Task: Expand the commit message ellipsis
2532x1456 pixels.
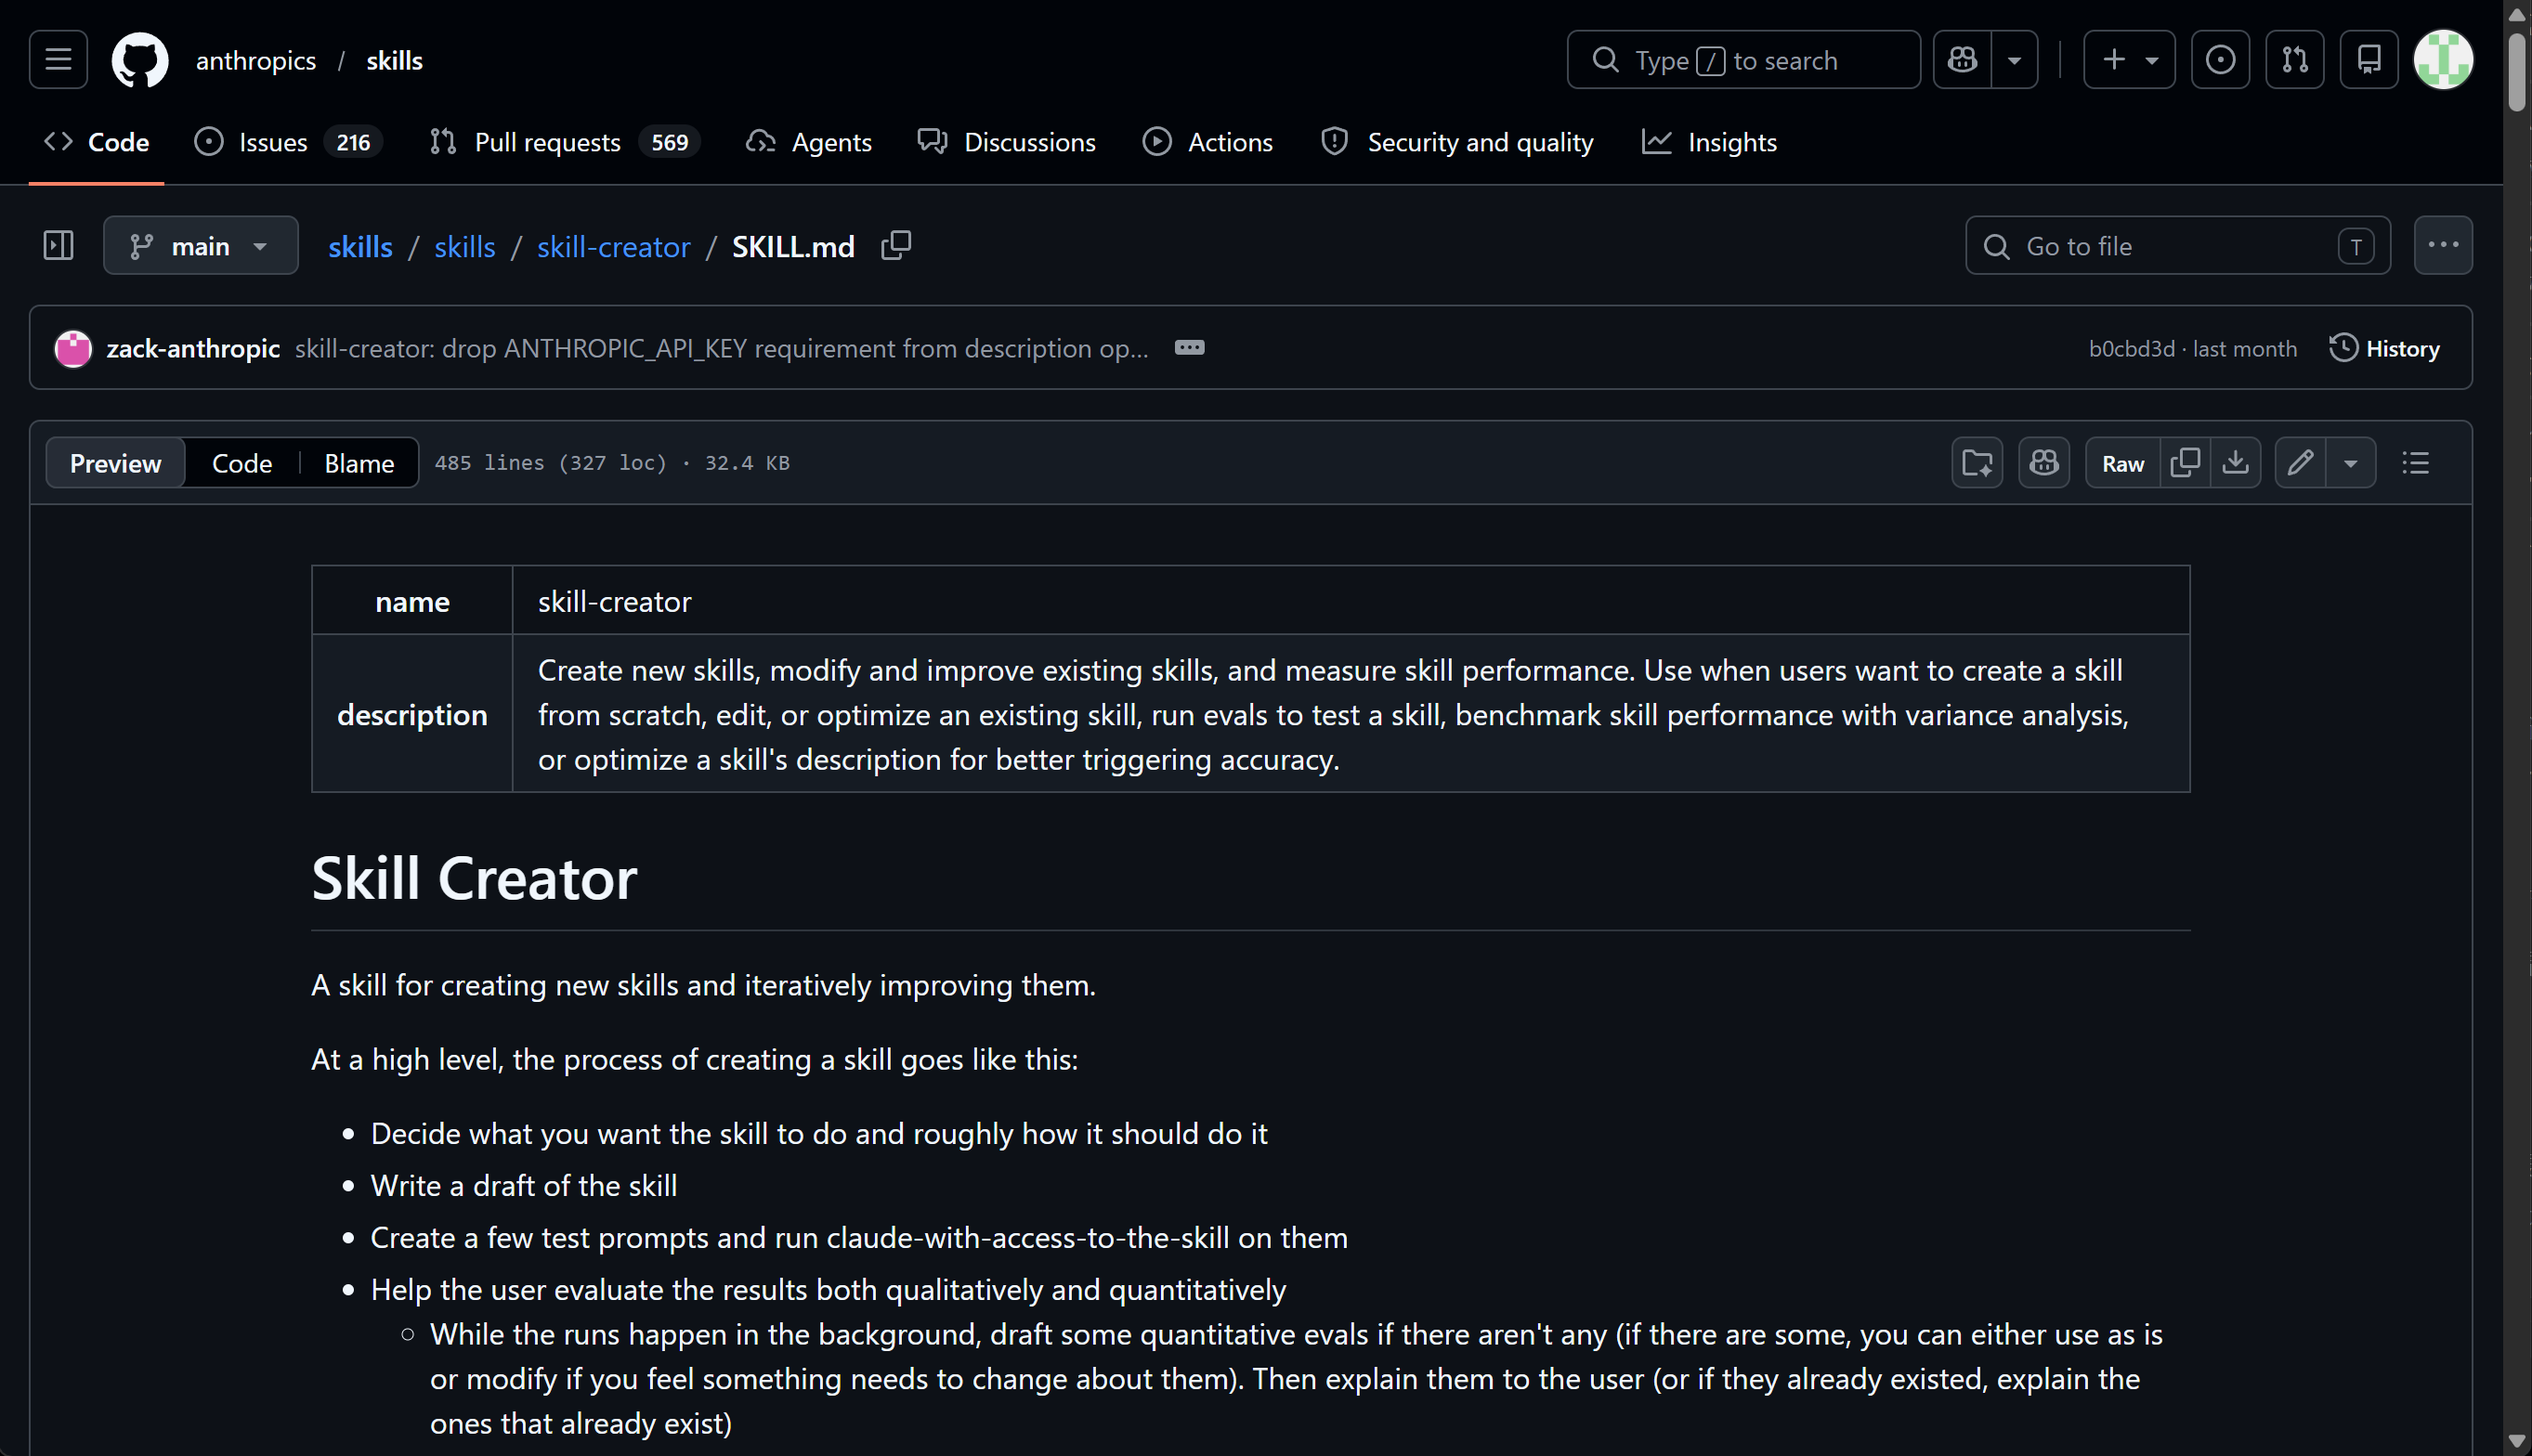Action: 1189,348
